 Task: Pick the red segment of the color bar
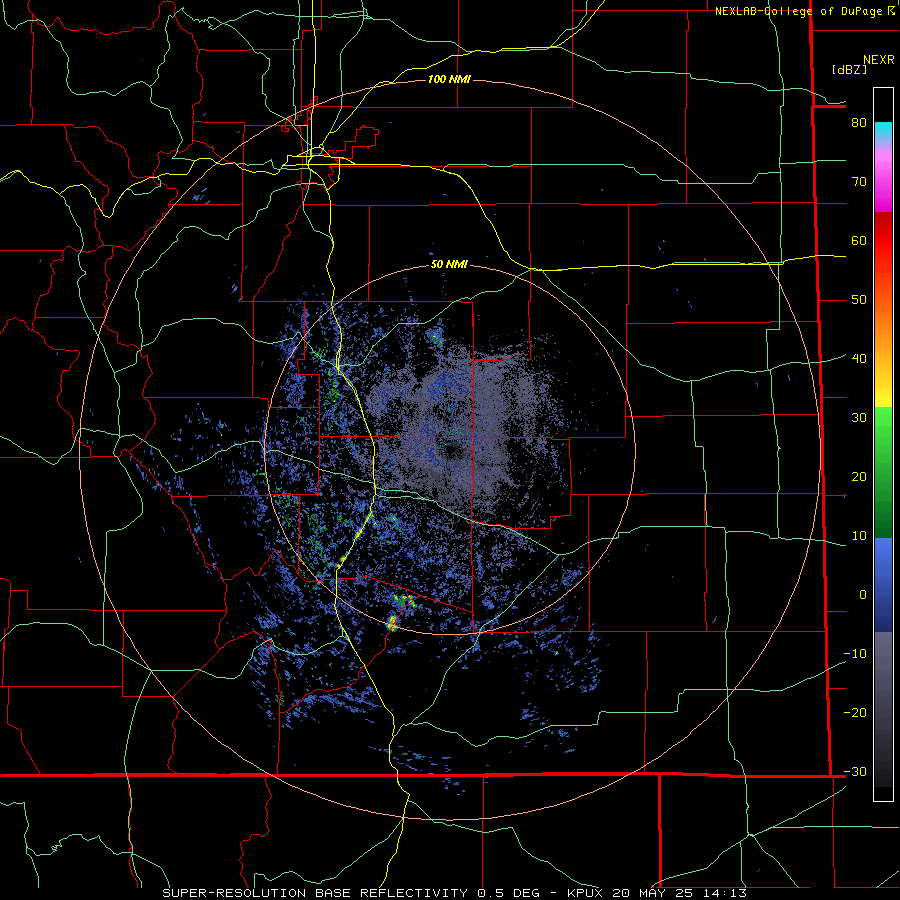883,241
